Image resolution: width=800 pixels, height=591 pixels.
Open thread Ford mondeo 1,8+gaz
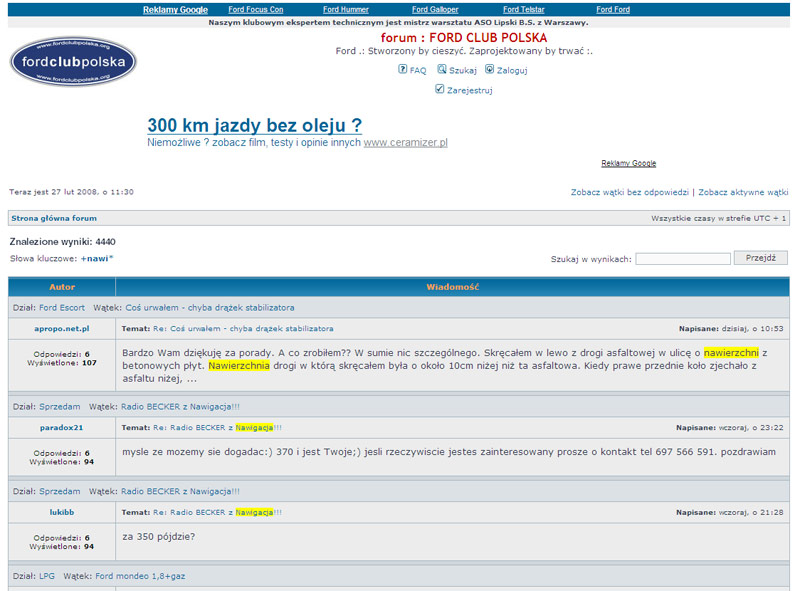(x=140, y=576)
